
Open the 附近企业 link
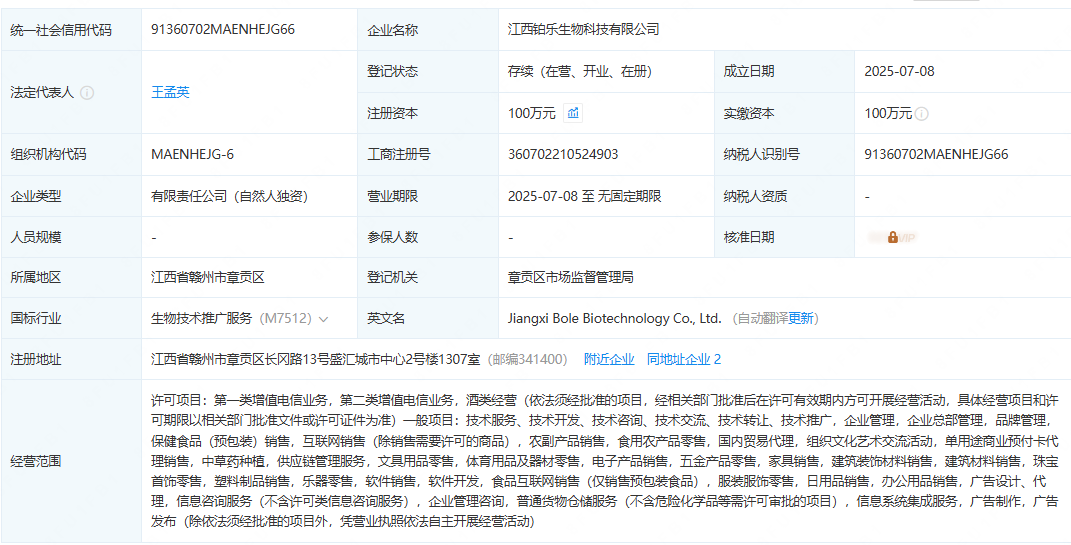coord(609,359)
